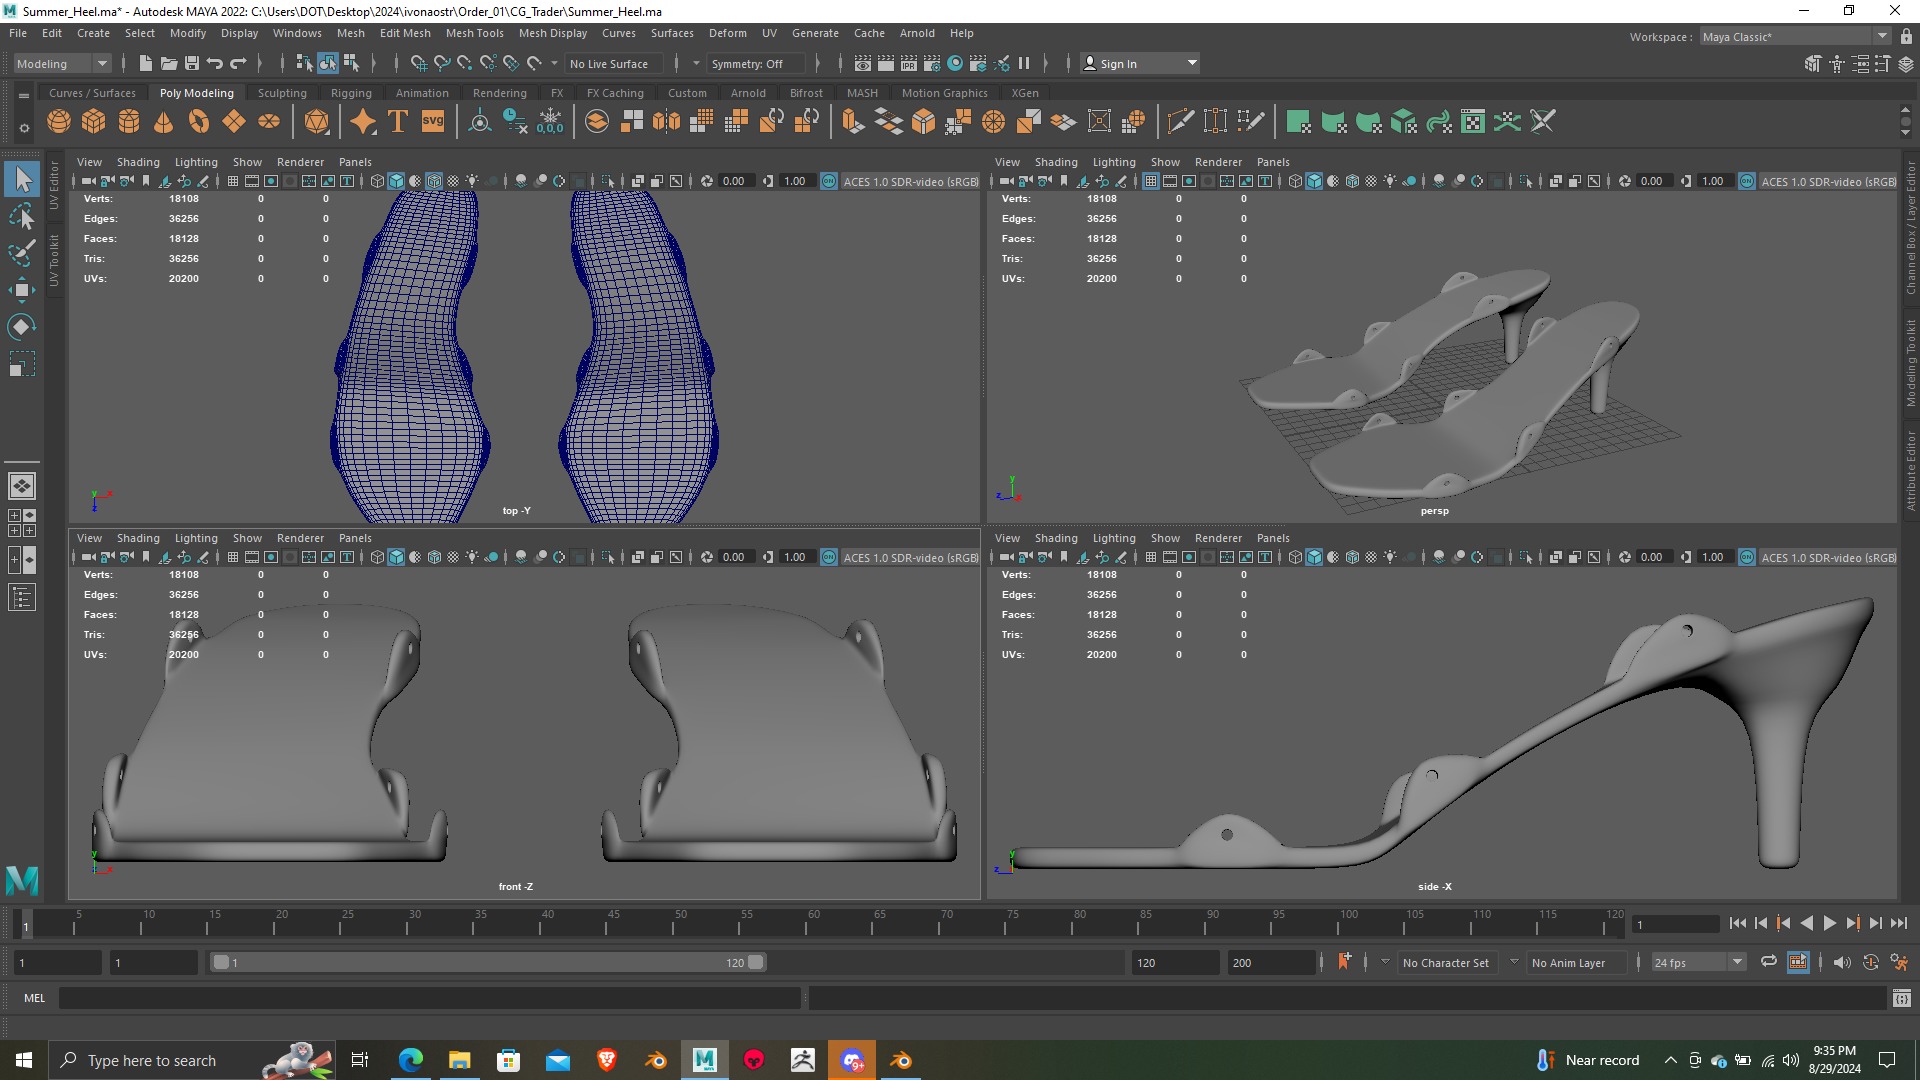Open the Mesh Tools menu
This screenshot has height=1080, width=1920.
coord(474,33)
